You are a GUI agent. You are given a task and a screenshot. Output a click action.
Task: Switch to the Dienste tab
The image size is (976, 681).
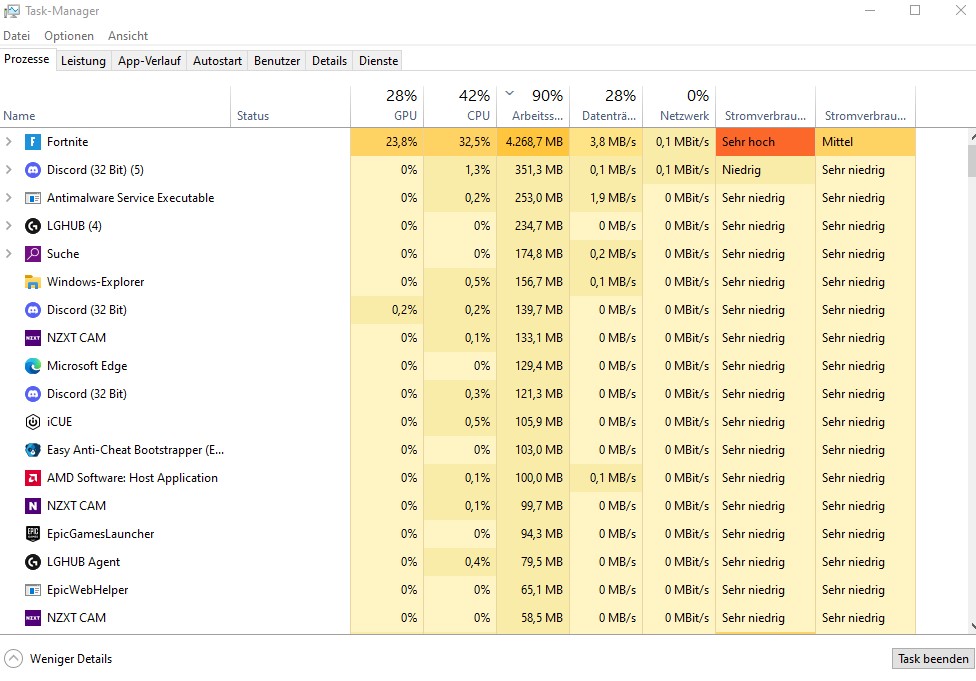pos(378,61)
